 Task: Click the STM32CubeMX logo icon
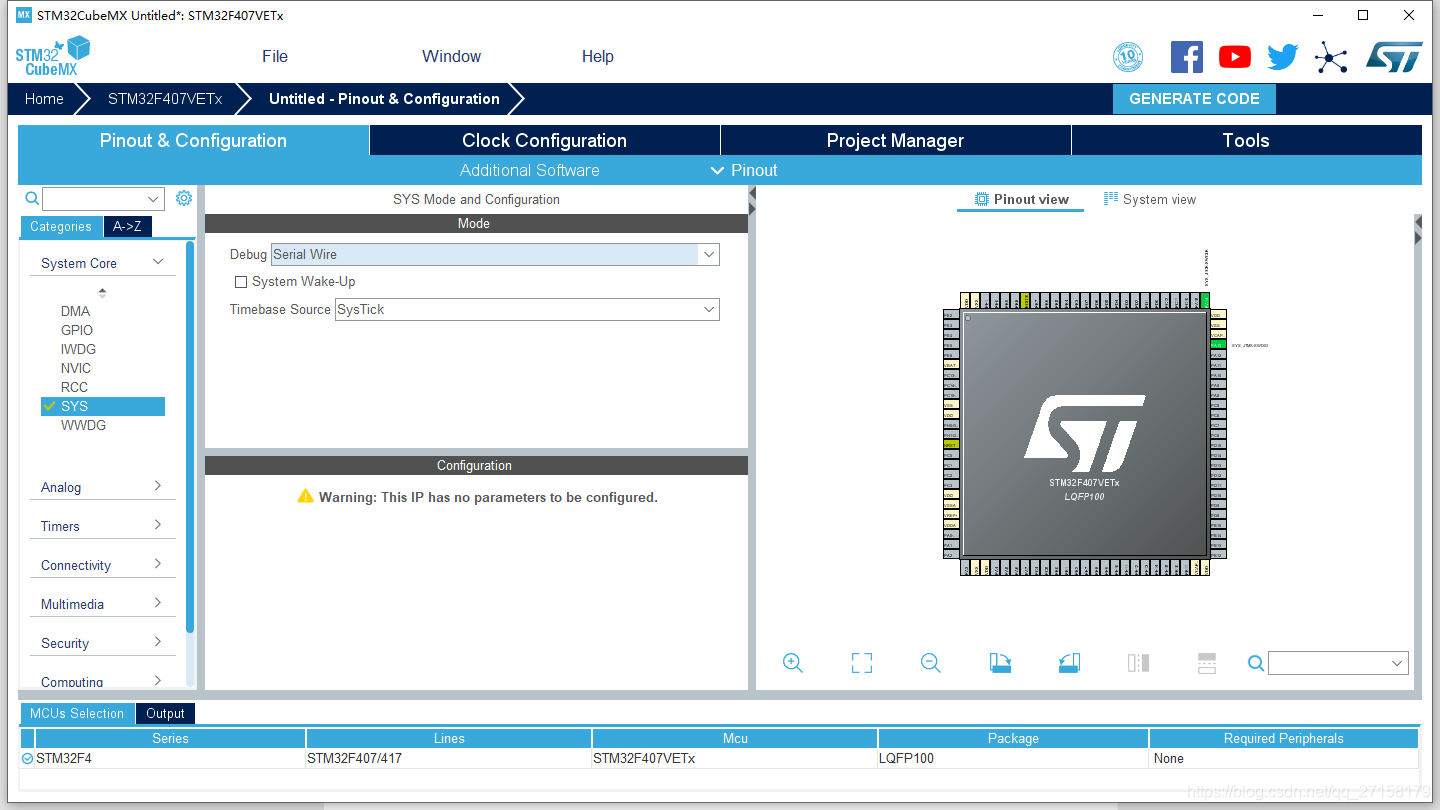point(52,56)
